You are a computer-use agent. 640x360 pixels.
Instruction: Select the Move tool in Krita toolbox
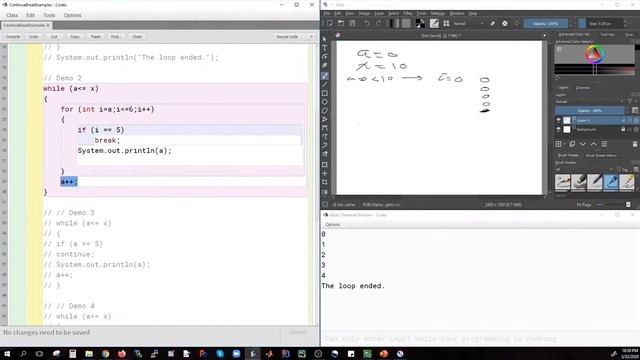point(324,173)
